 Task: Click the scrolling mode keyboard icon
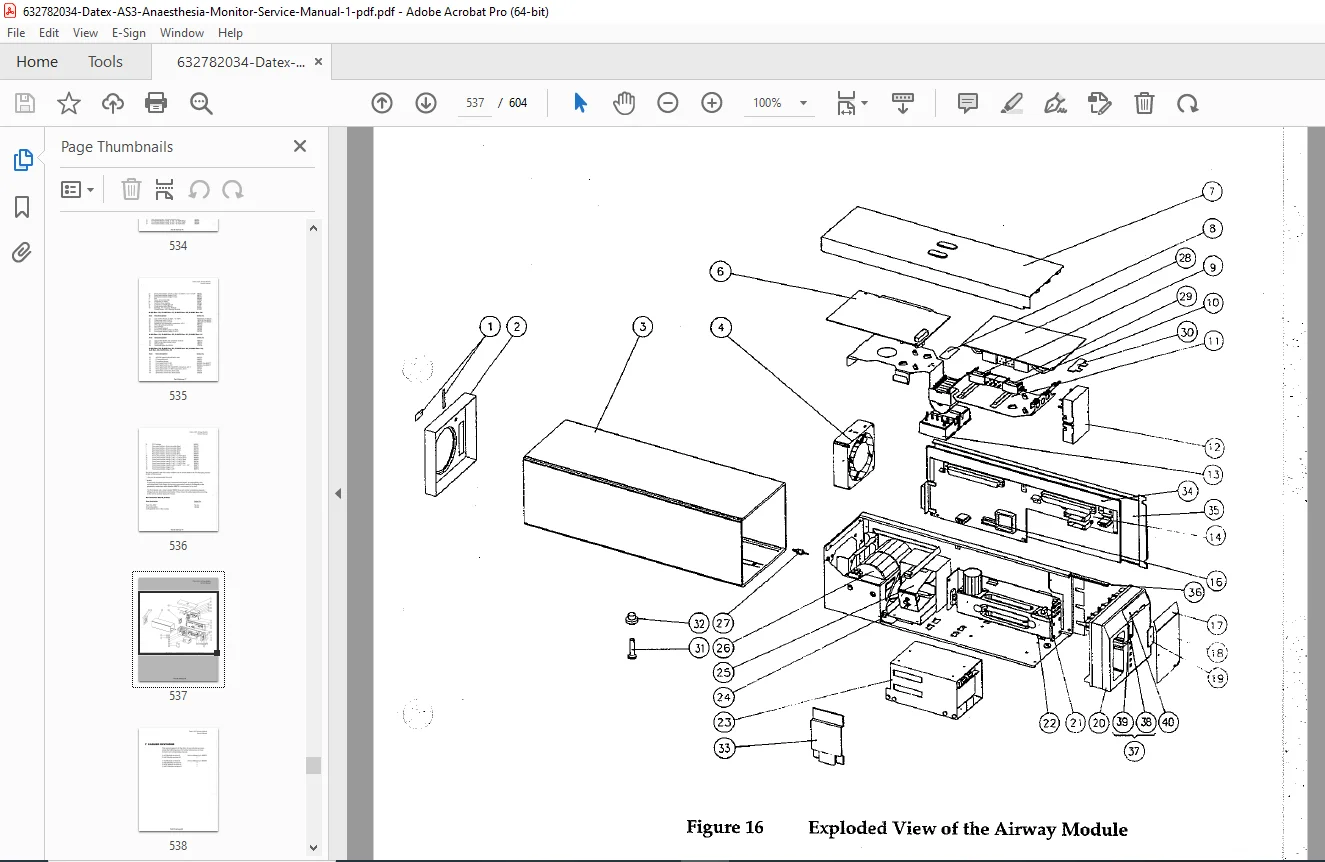pos(903,103)
